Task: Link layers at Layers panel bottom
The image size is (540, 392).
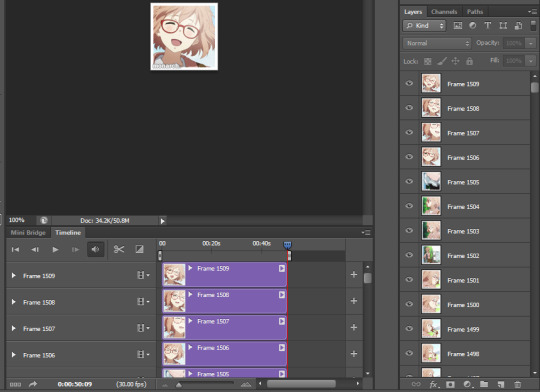Action: coord(416,384)
